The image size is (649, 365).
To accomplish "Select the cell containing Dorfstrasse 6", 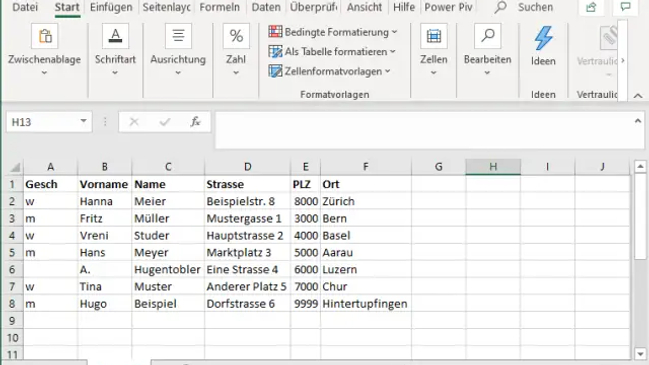I will [x=248, y=304].
